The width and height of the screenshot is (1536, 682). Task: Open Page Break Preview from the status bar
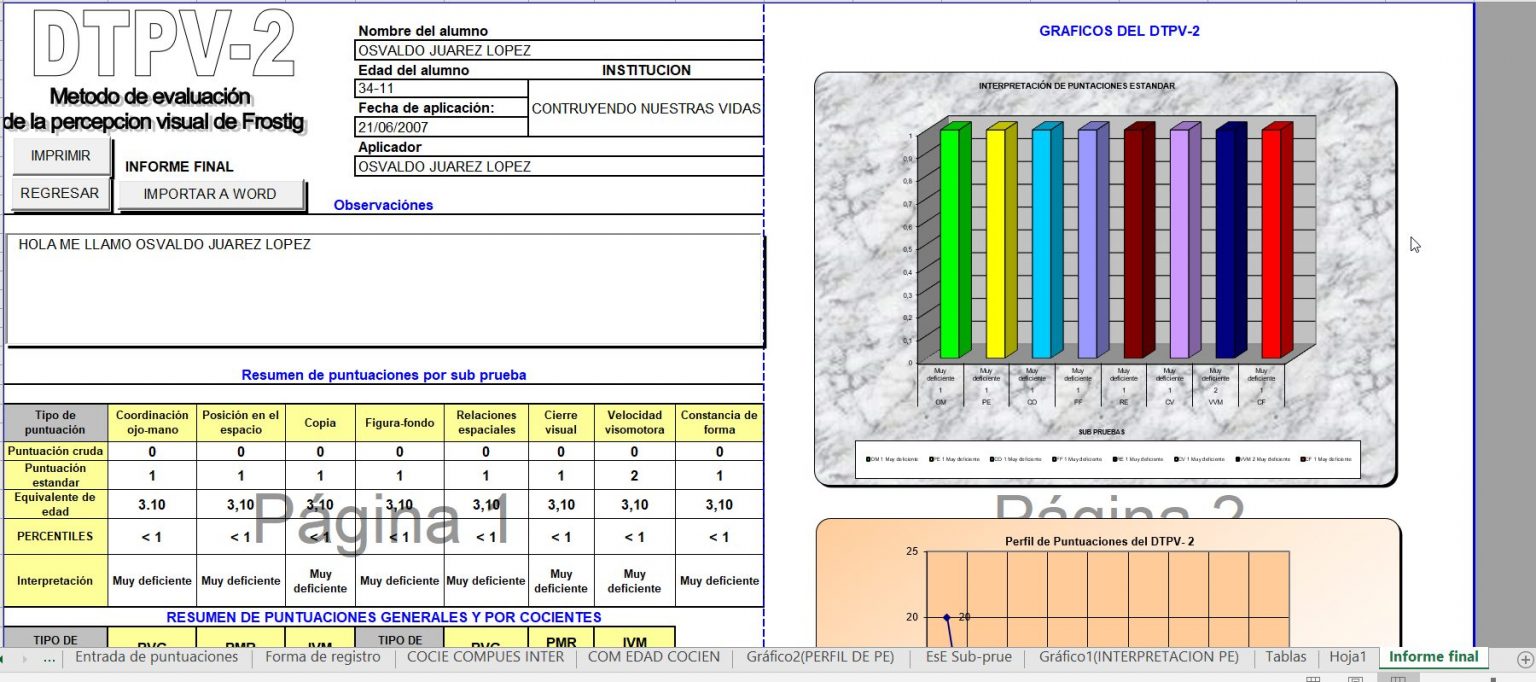(1397, 678)
